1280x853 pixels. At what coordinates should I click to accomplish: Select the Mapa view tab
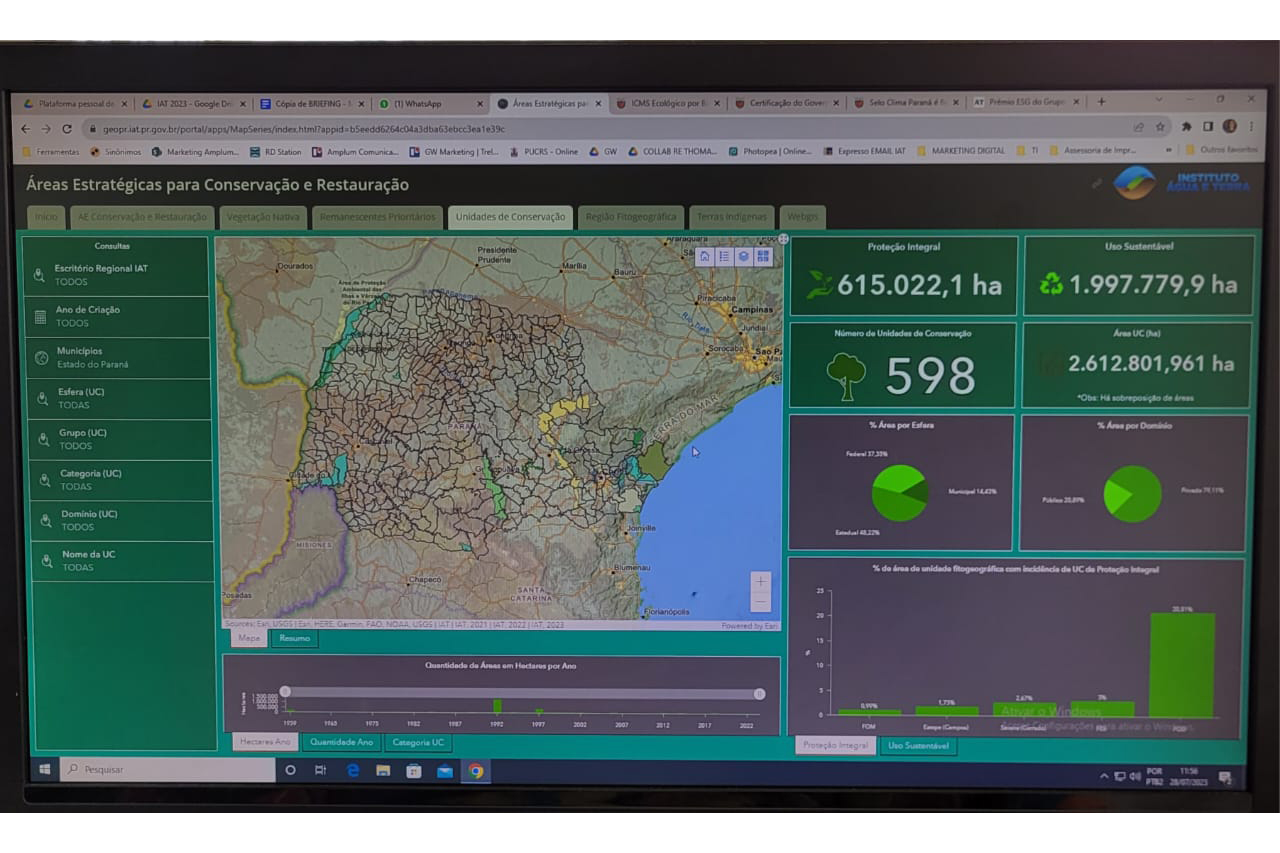click(249, 638)
